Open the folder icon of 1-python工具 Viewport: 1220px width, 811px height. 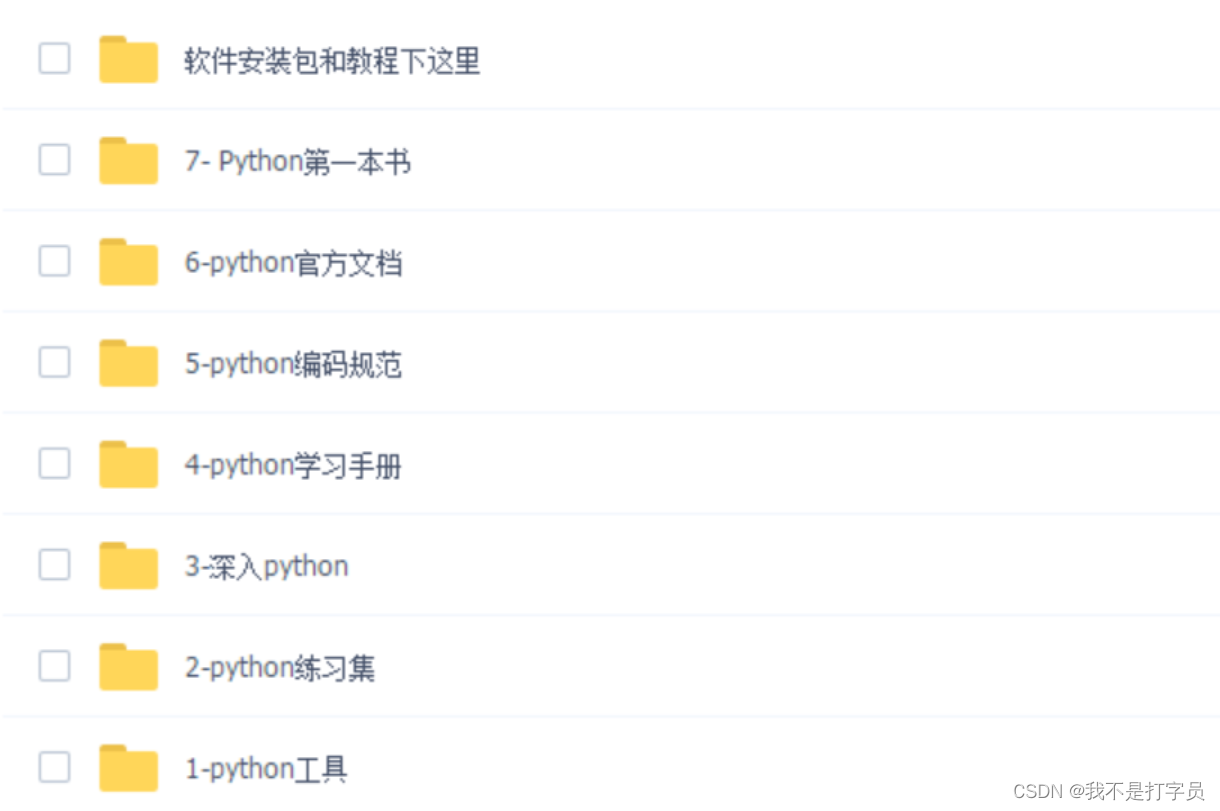[x=128, y=768]
